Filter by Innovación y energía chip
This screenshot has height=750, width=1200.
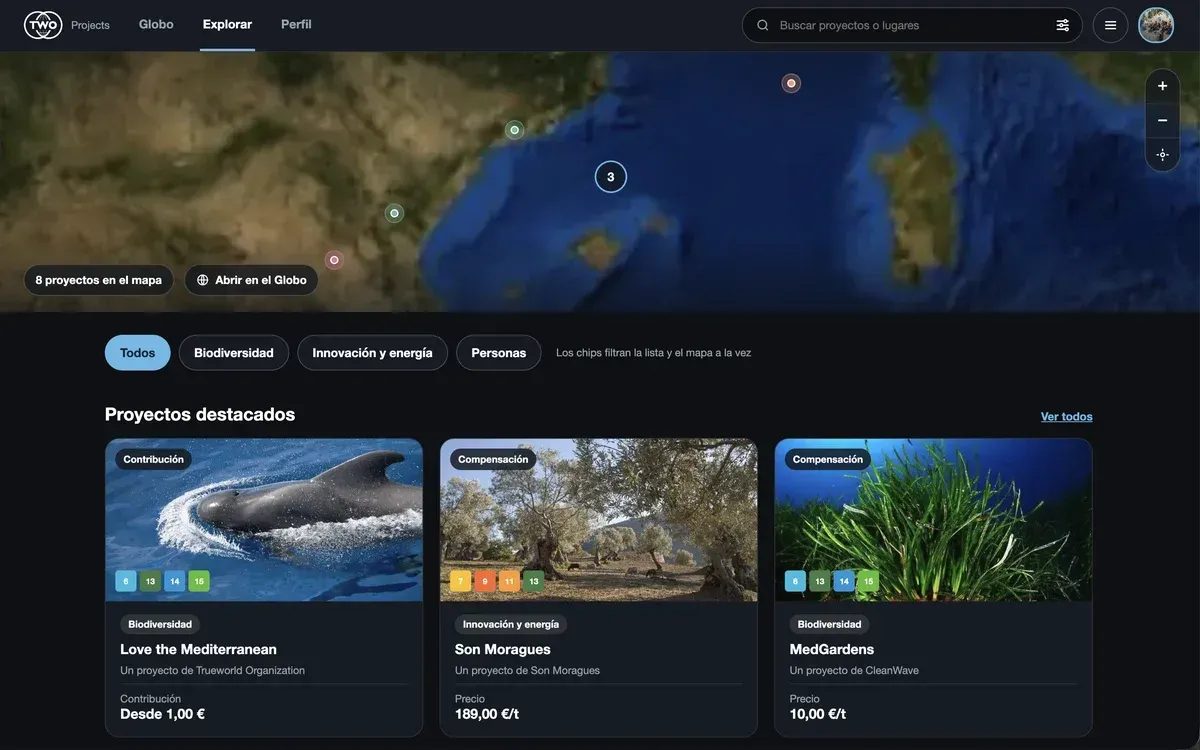[x=373, y=353]
